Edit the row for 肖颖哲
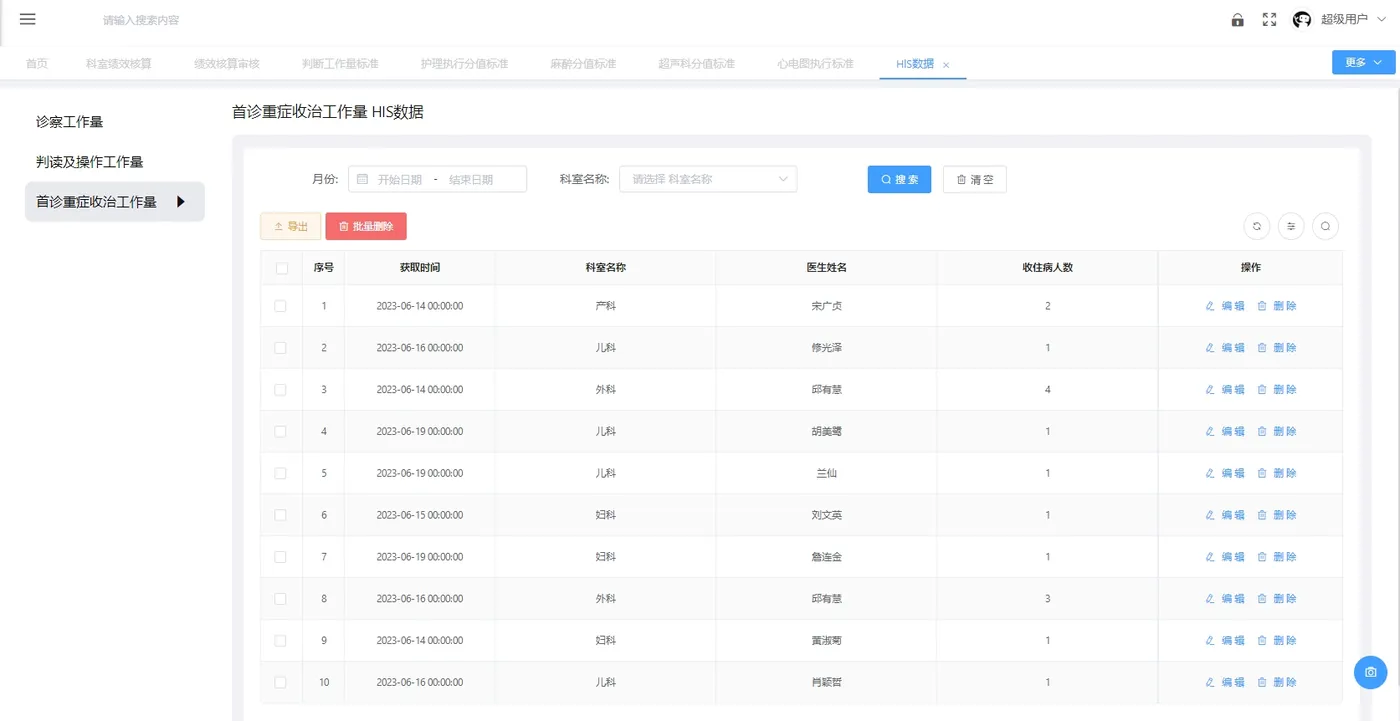 [x=1225, y=683]
